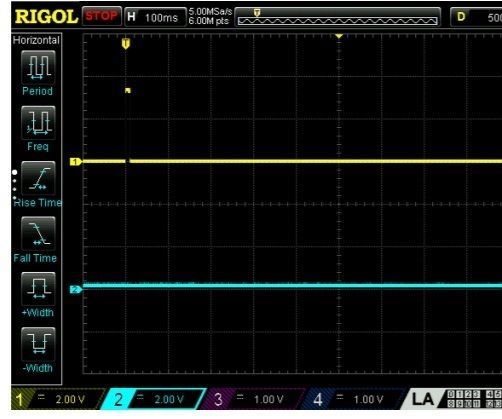Select the Freq measurement icon
This screenshot has height=419, width=502.
pos(38,123)
